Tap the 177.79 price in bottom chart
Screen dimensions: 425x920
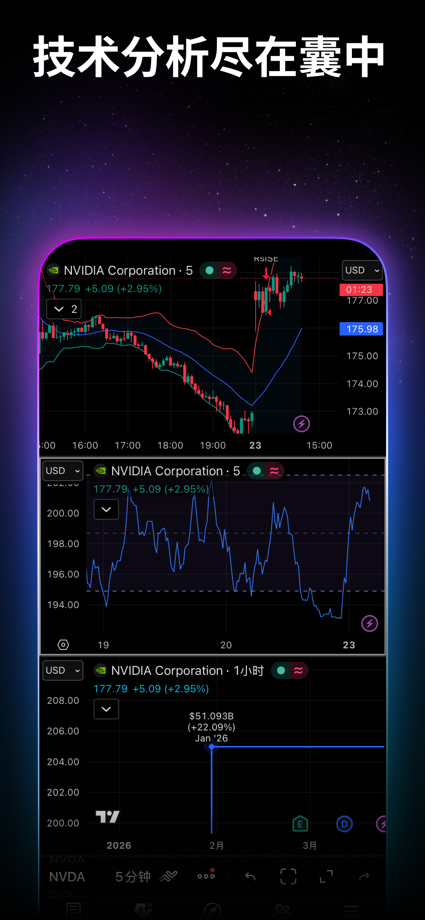tap(110, 689)
